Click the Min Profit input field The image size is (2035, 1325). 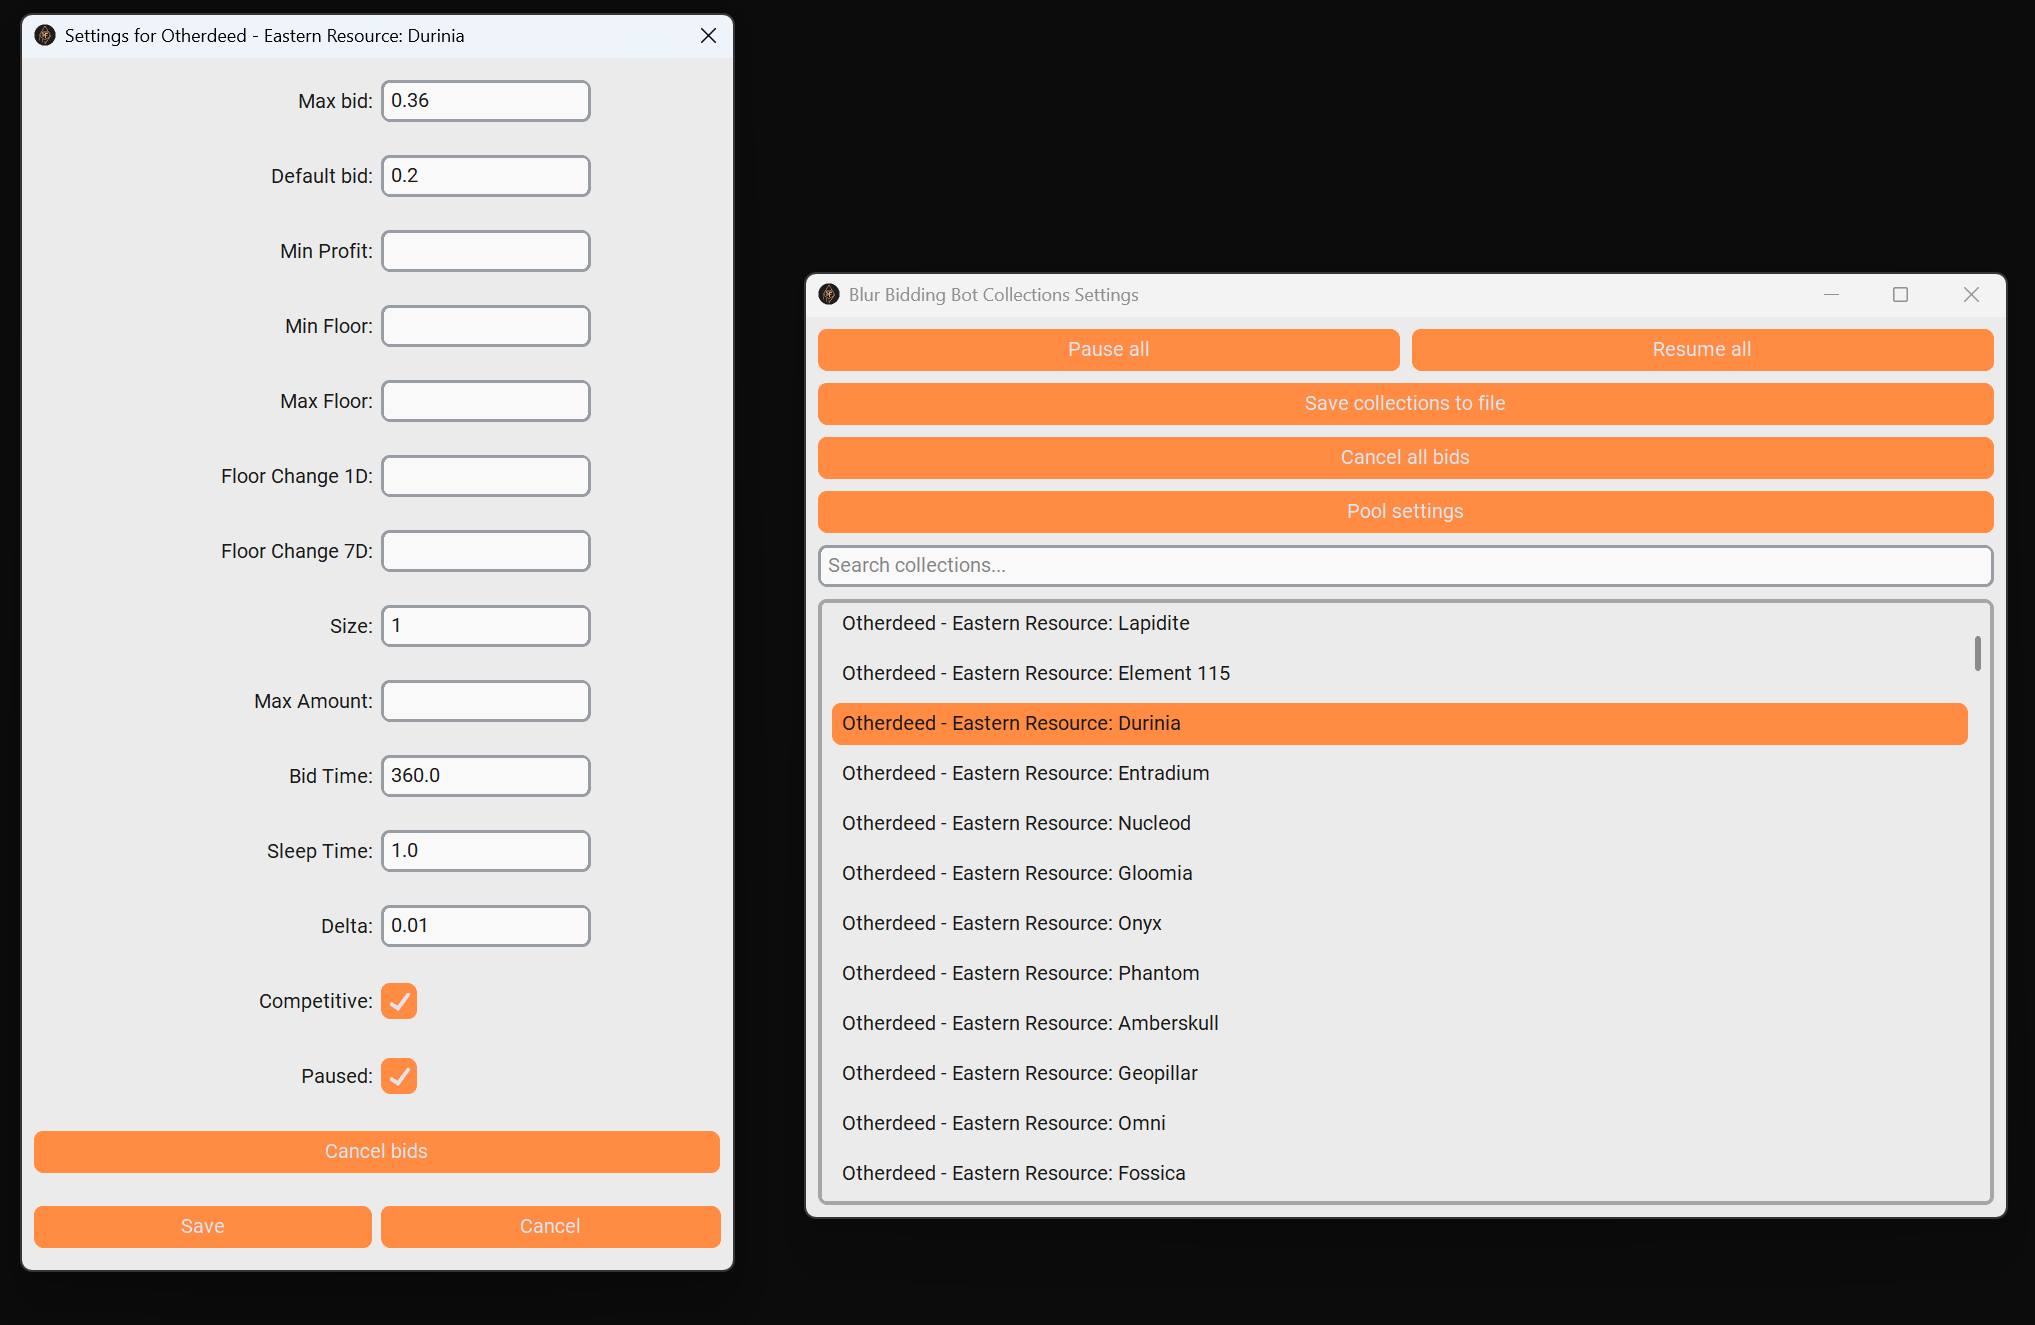(x=486, y=251)
